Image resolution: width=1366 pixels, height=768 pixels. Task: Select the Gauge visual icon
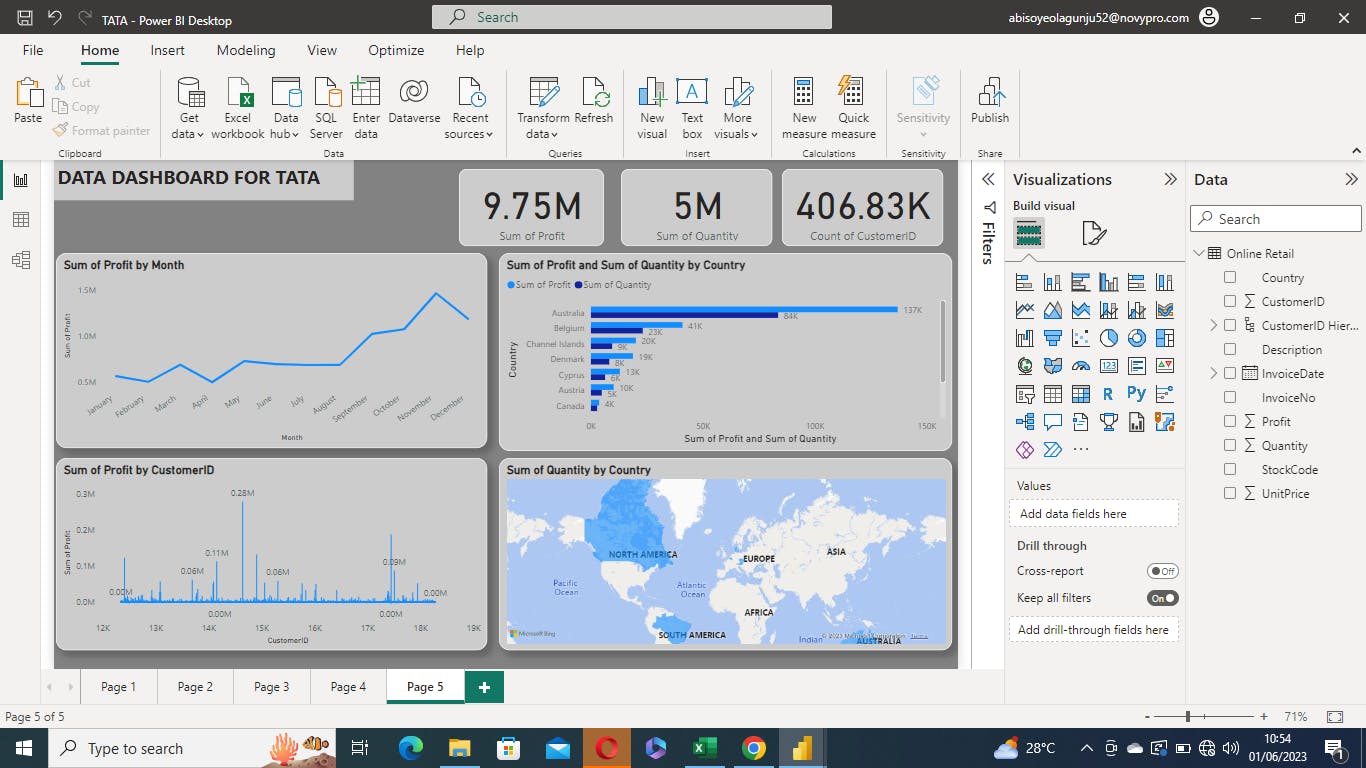[x=1080, y=366]
